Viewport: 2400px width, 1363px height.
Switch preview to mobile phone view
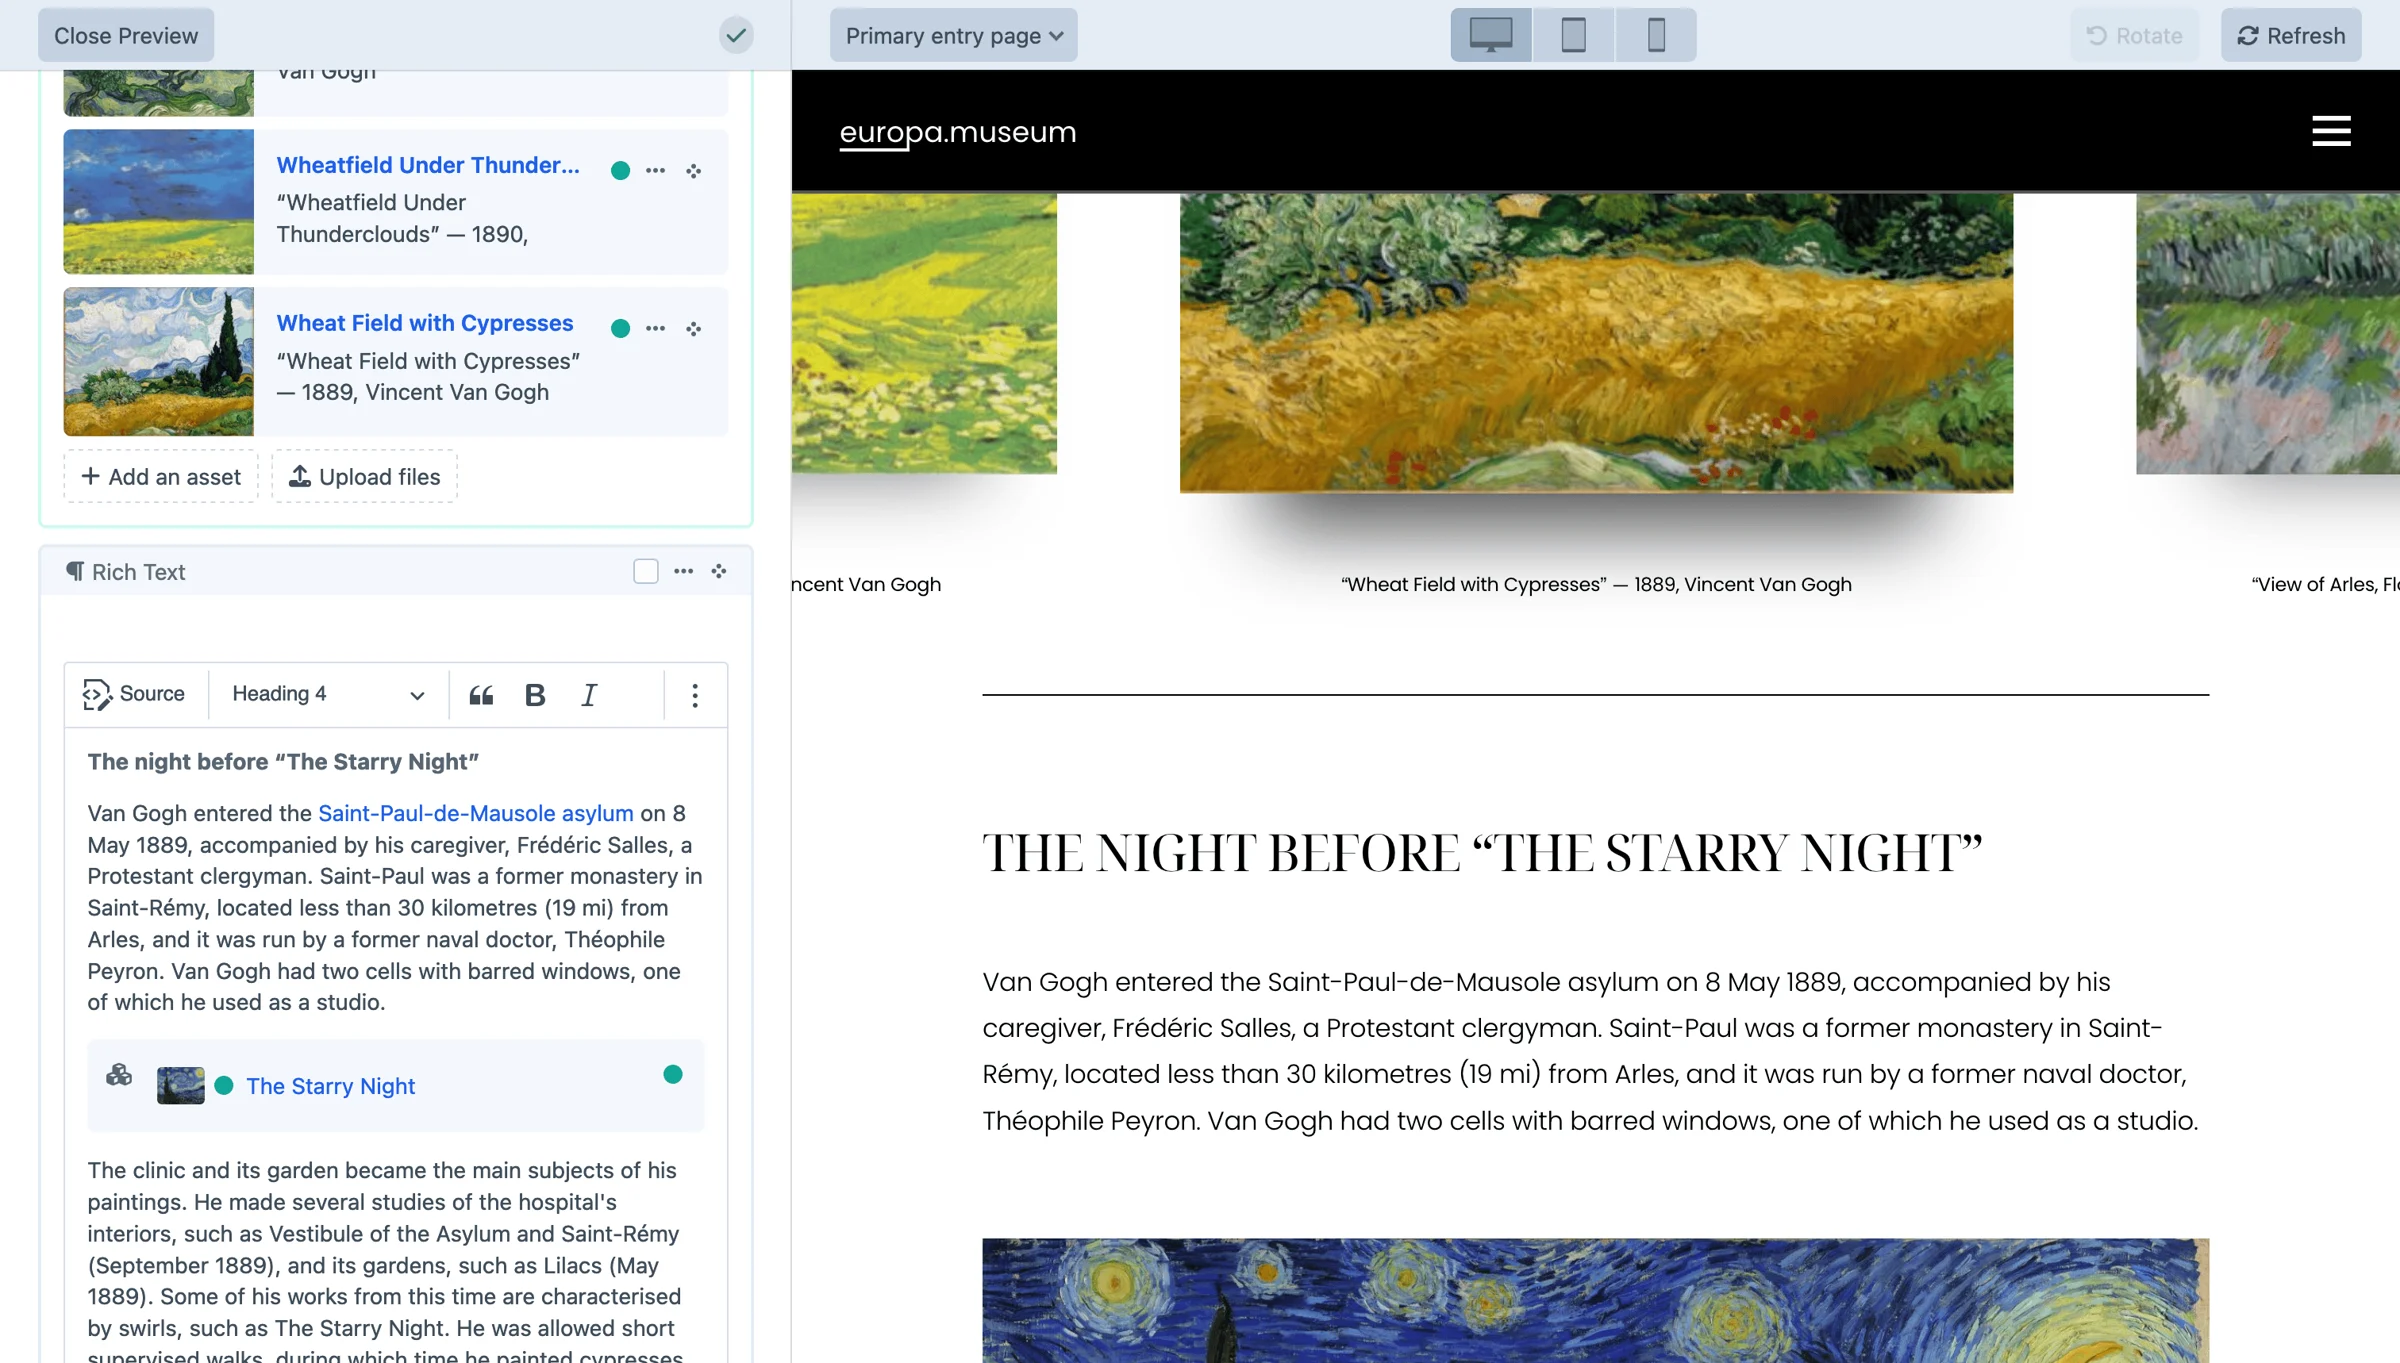1656,35
